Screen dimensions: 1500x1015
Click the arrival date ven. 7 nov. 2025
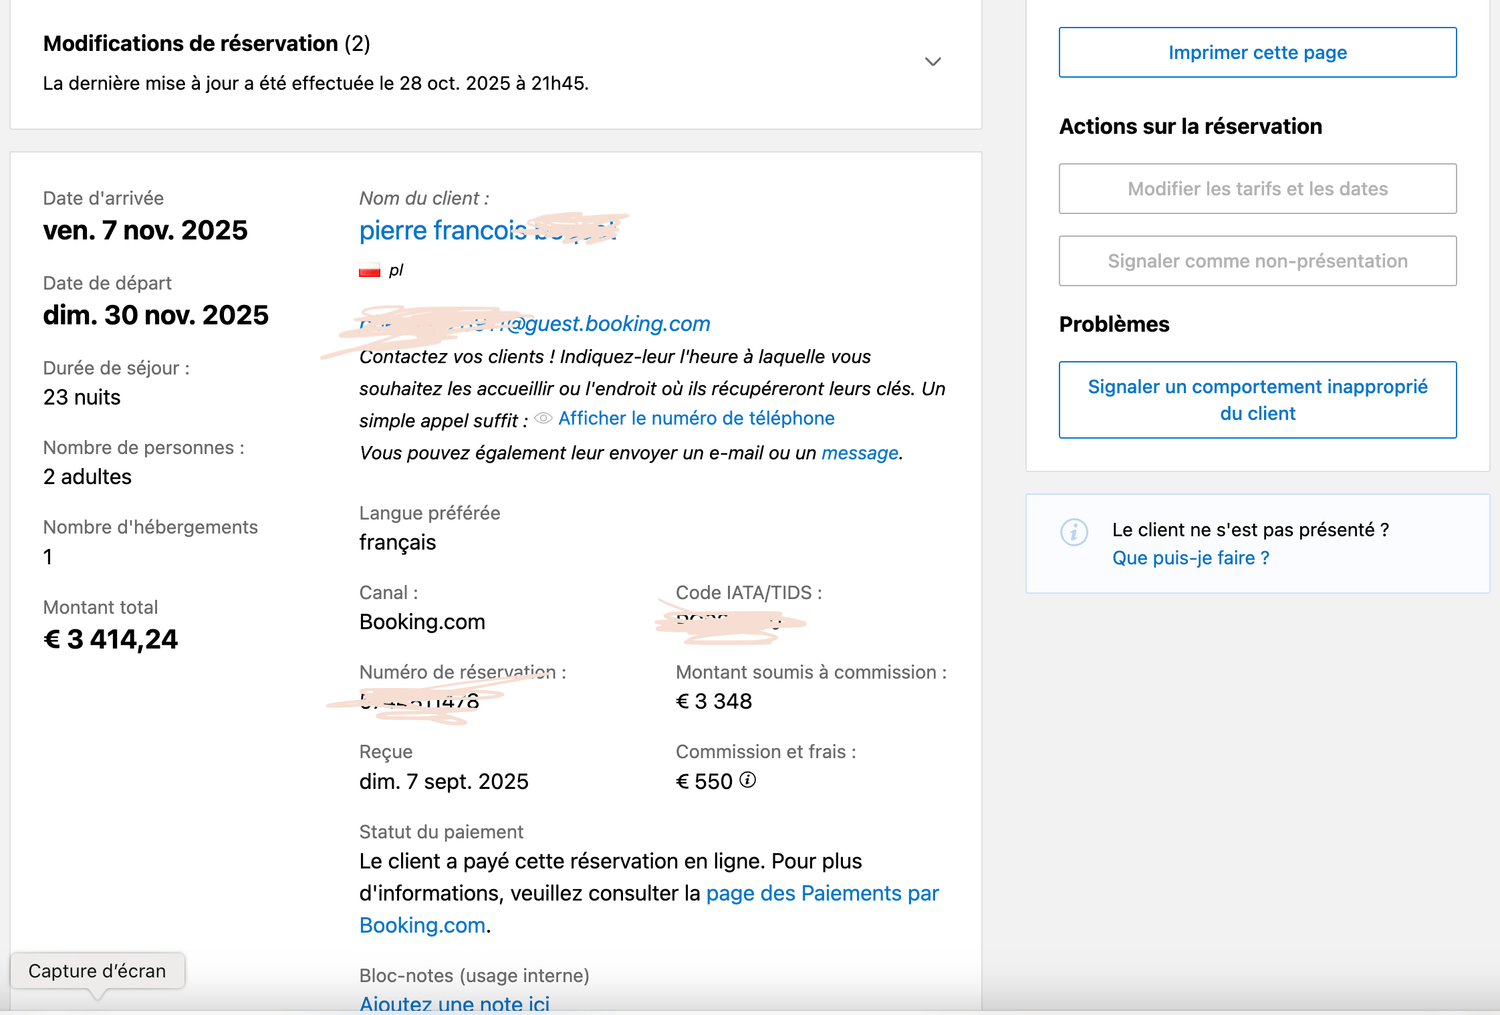point(145,231)
